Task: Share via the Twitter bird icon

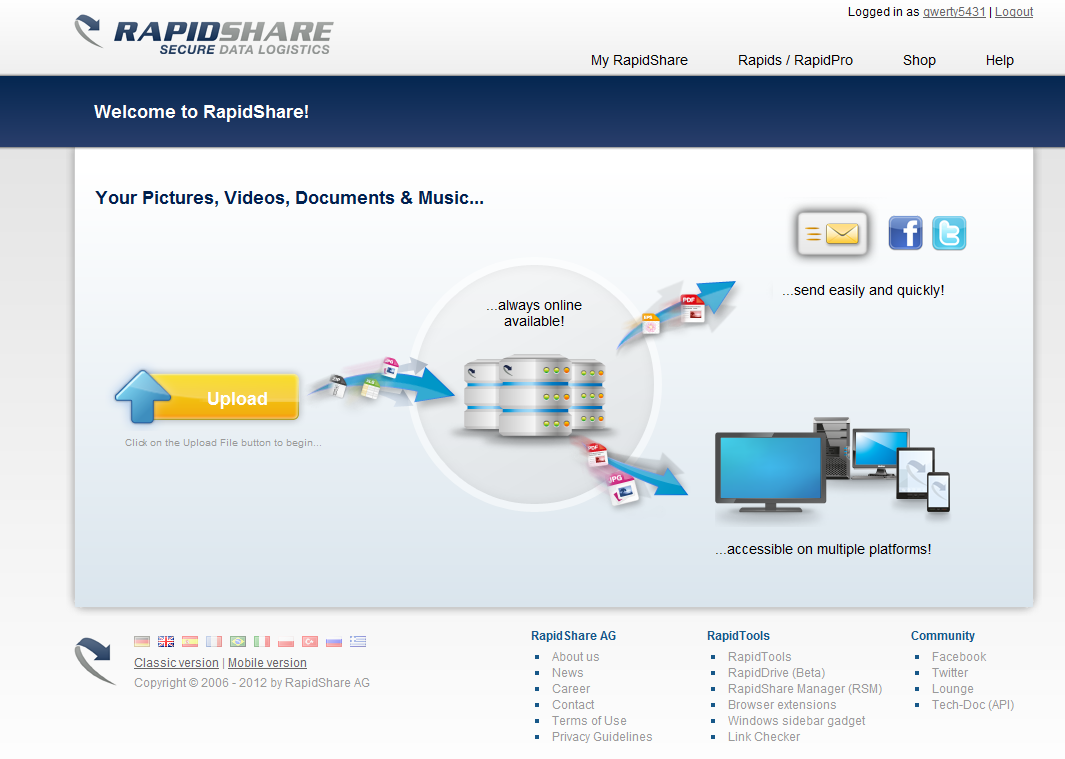Action: point(949,233)
